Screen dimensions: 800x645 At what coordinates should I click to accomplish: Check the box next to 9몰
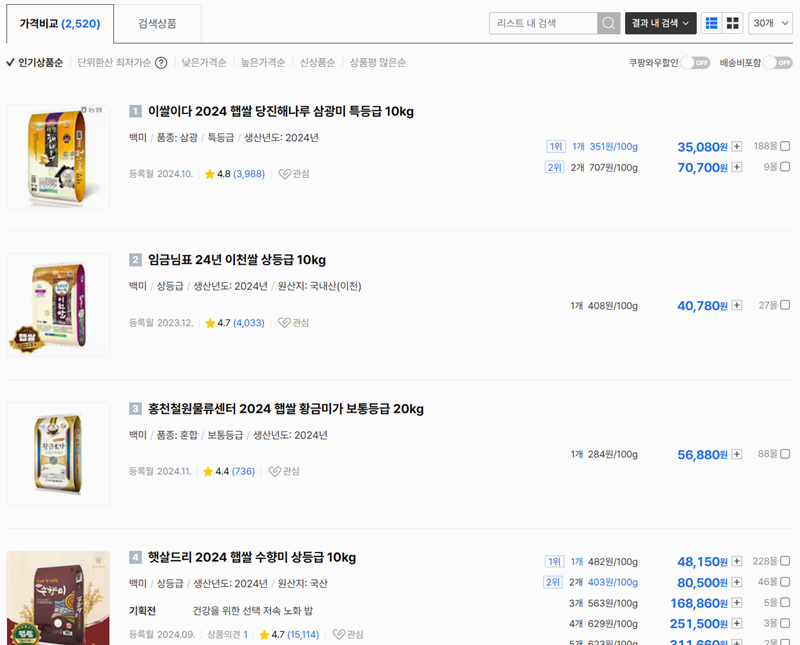(785, 166)
